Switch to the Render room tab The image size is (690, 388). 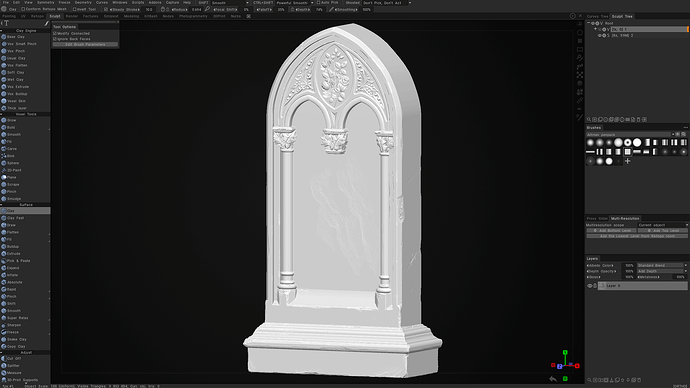72,16
